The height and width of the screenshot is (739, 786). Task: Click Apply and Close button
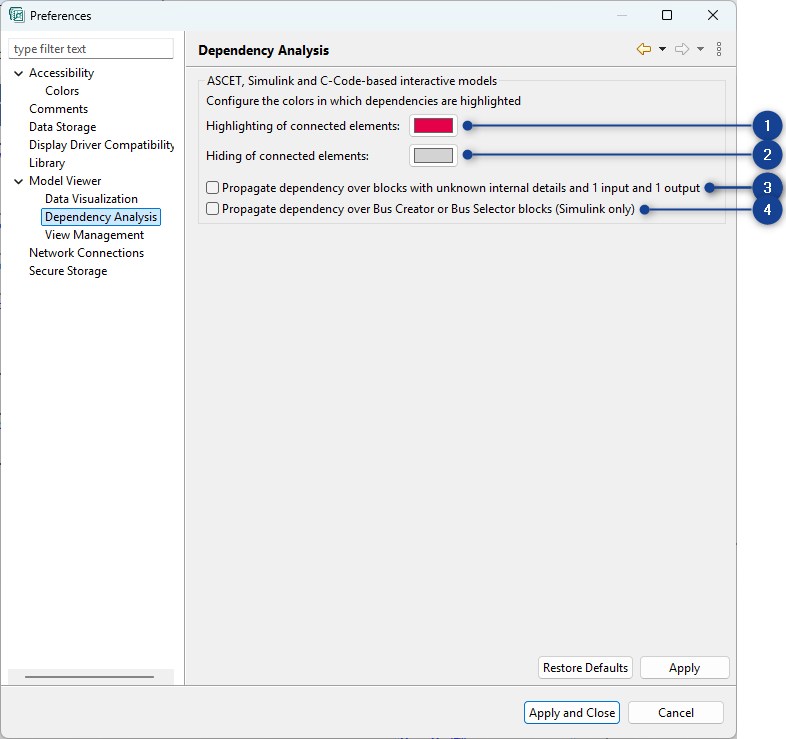571,712
